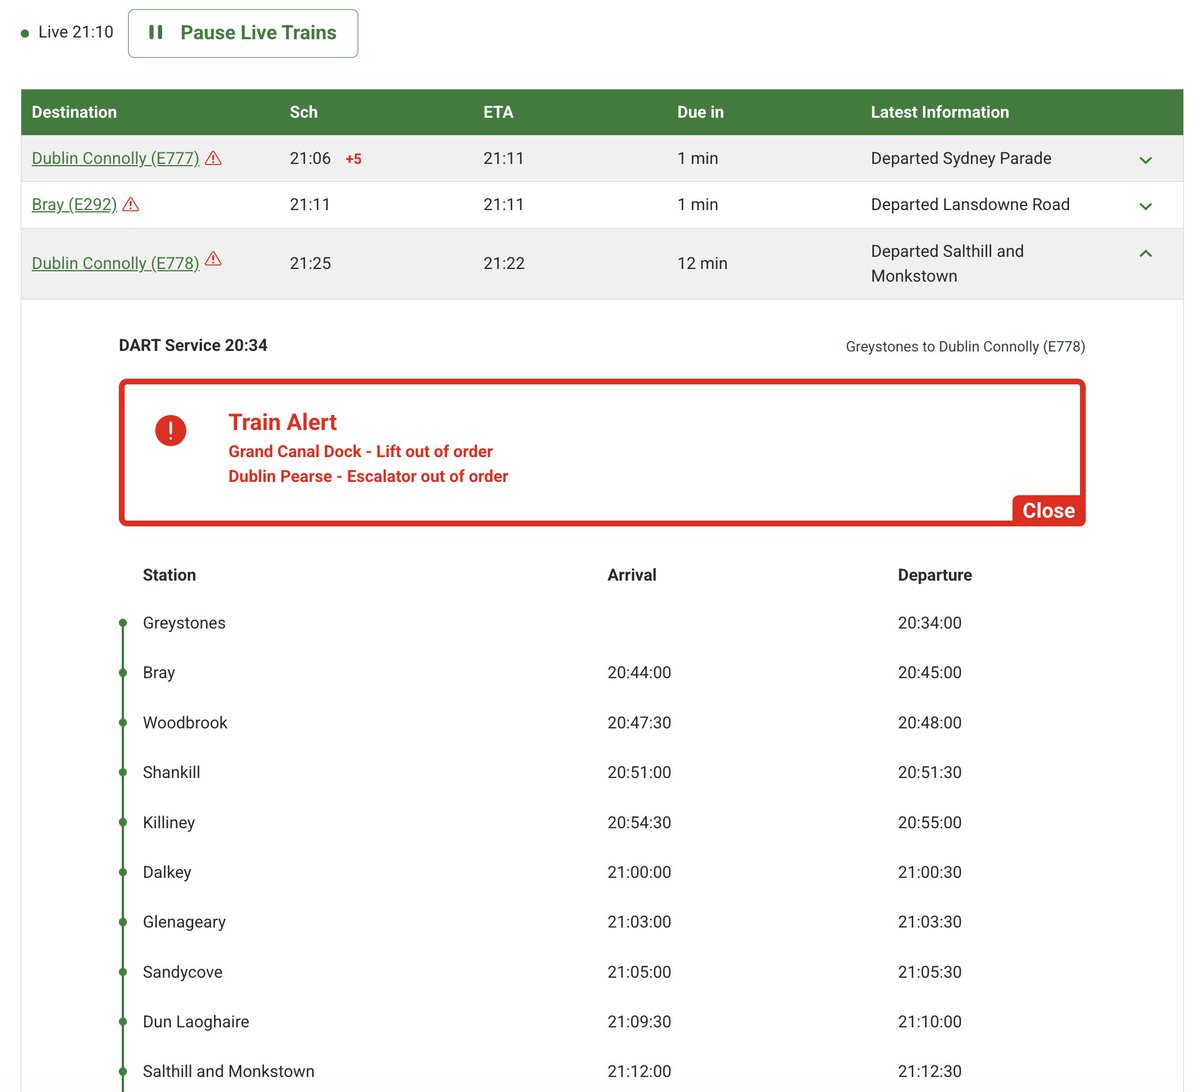Click the alert icon beside Dublin Connolly (E777)
The height and width of the screenshot is (1092, 1200).
point(213,158)
